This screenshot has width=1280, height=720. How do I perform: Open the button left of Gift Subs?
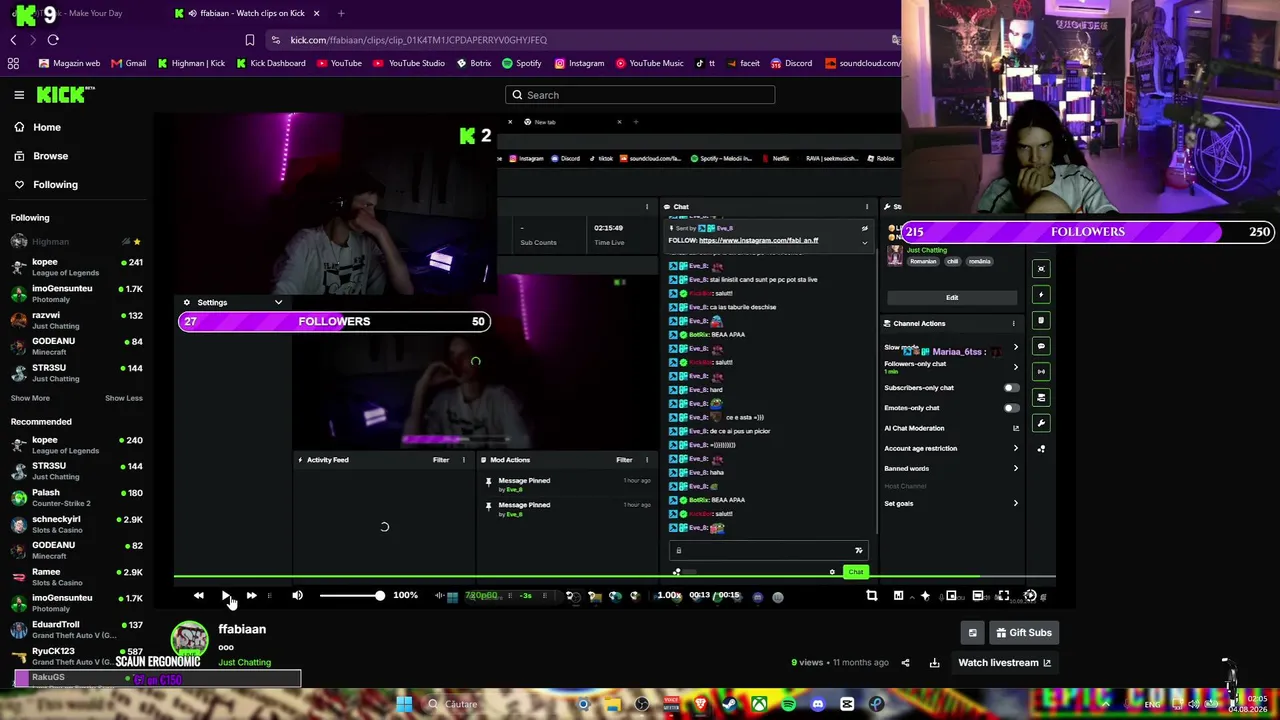(972, 633)
